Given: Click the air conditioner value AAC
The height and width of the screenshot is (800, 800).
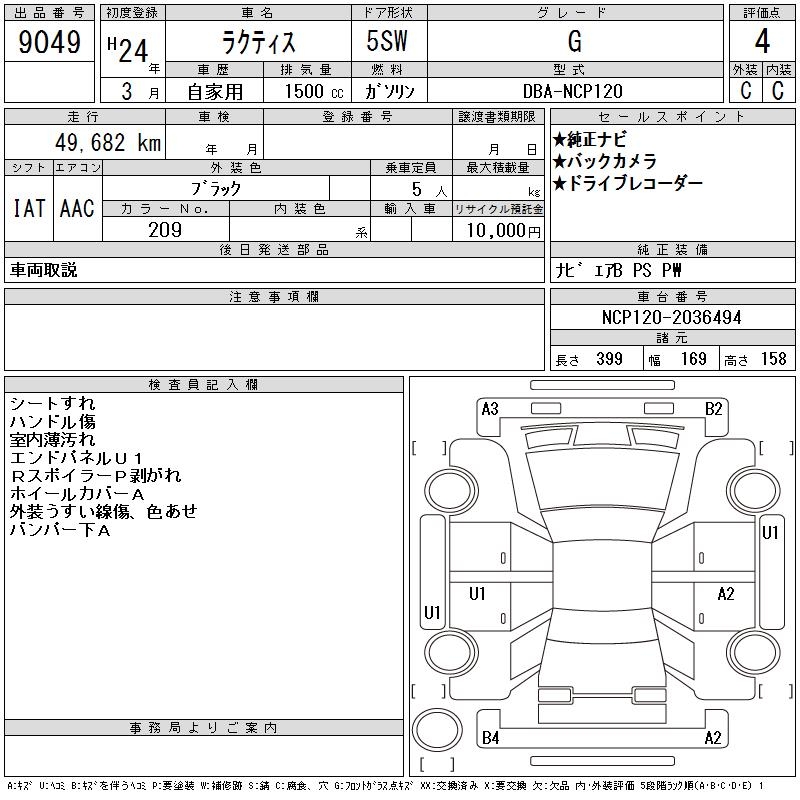Looking at the screenshot, I should (x=78, y=209).
